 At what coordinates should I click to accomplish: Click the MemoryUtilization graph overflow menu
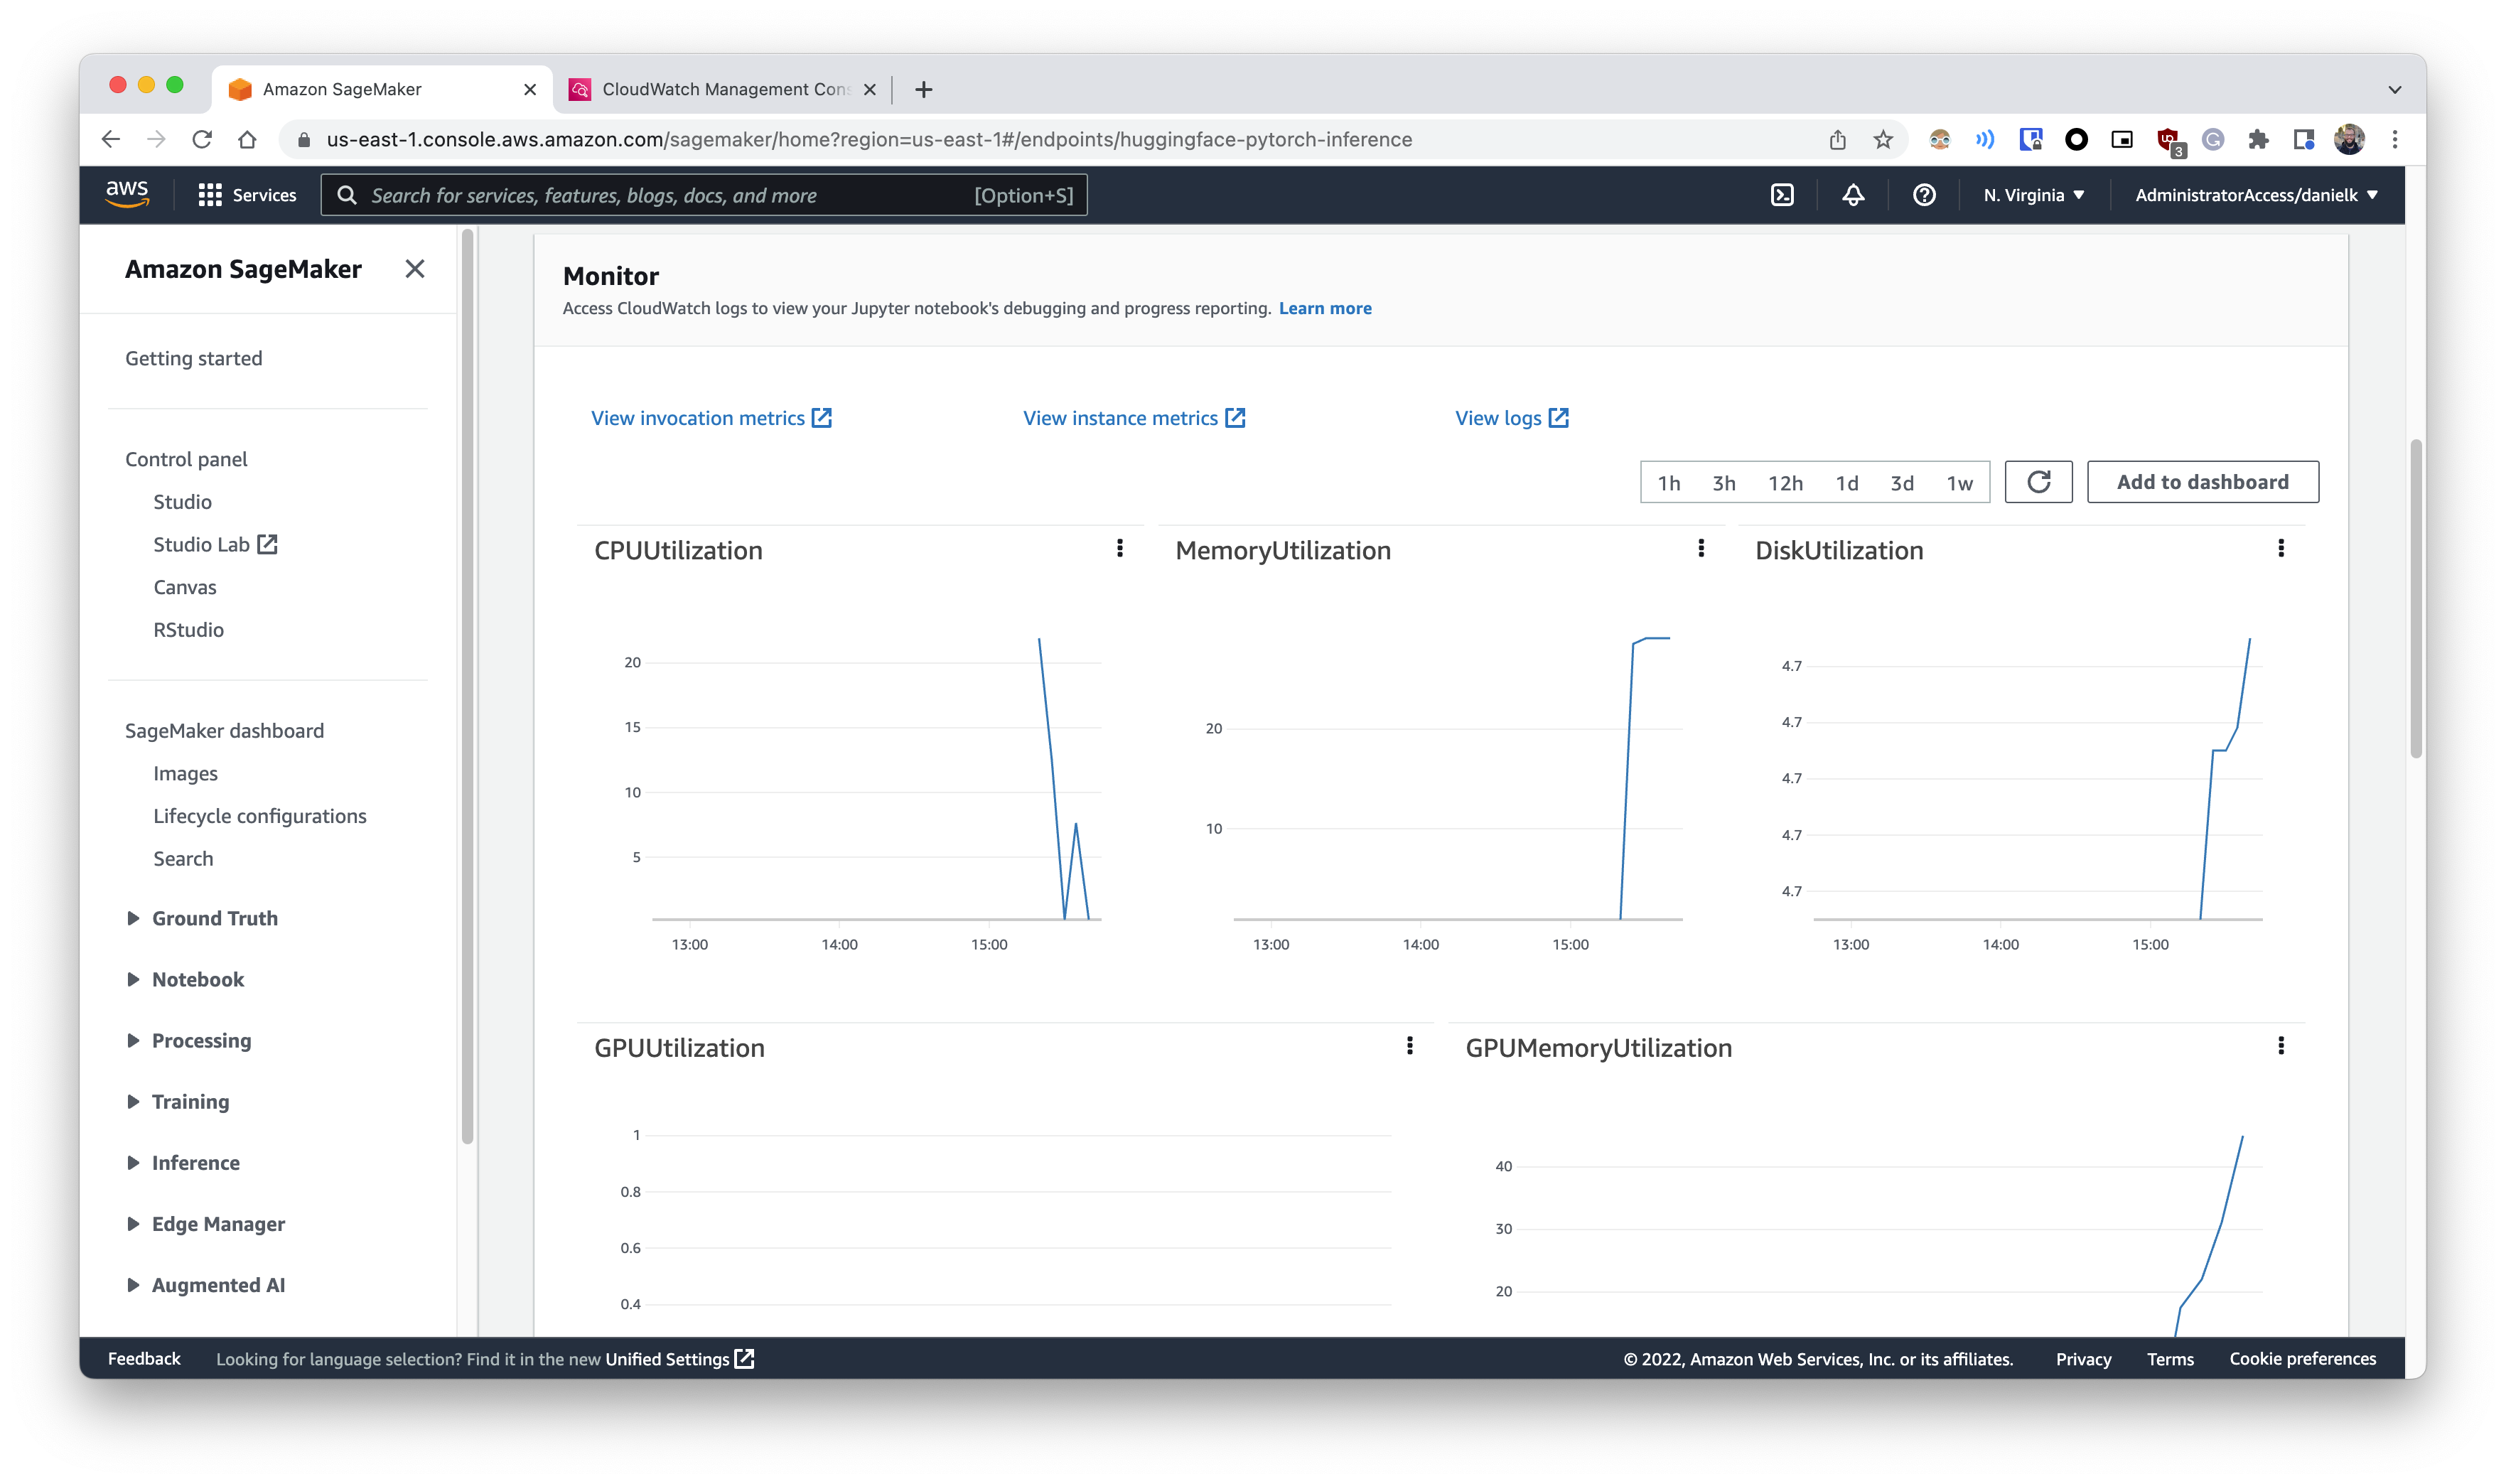tap(1699, 548)
